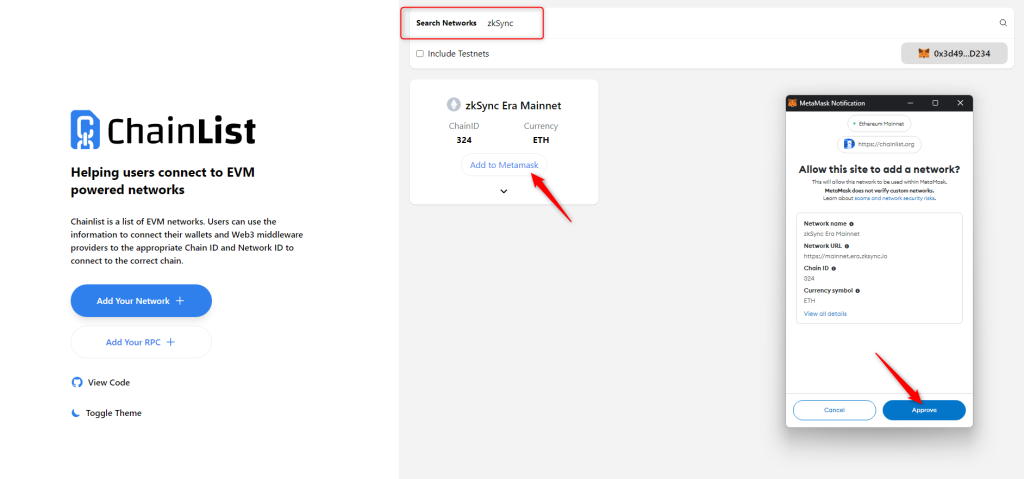
Task: Click the info icon beside Currency symbol
Action: [x=858, y=291]
